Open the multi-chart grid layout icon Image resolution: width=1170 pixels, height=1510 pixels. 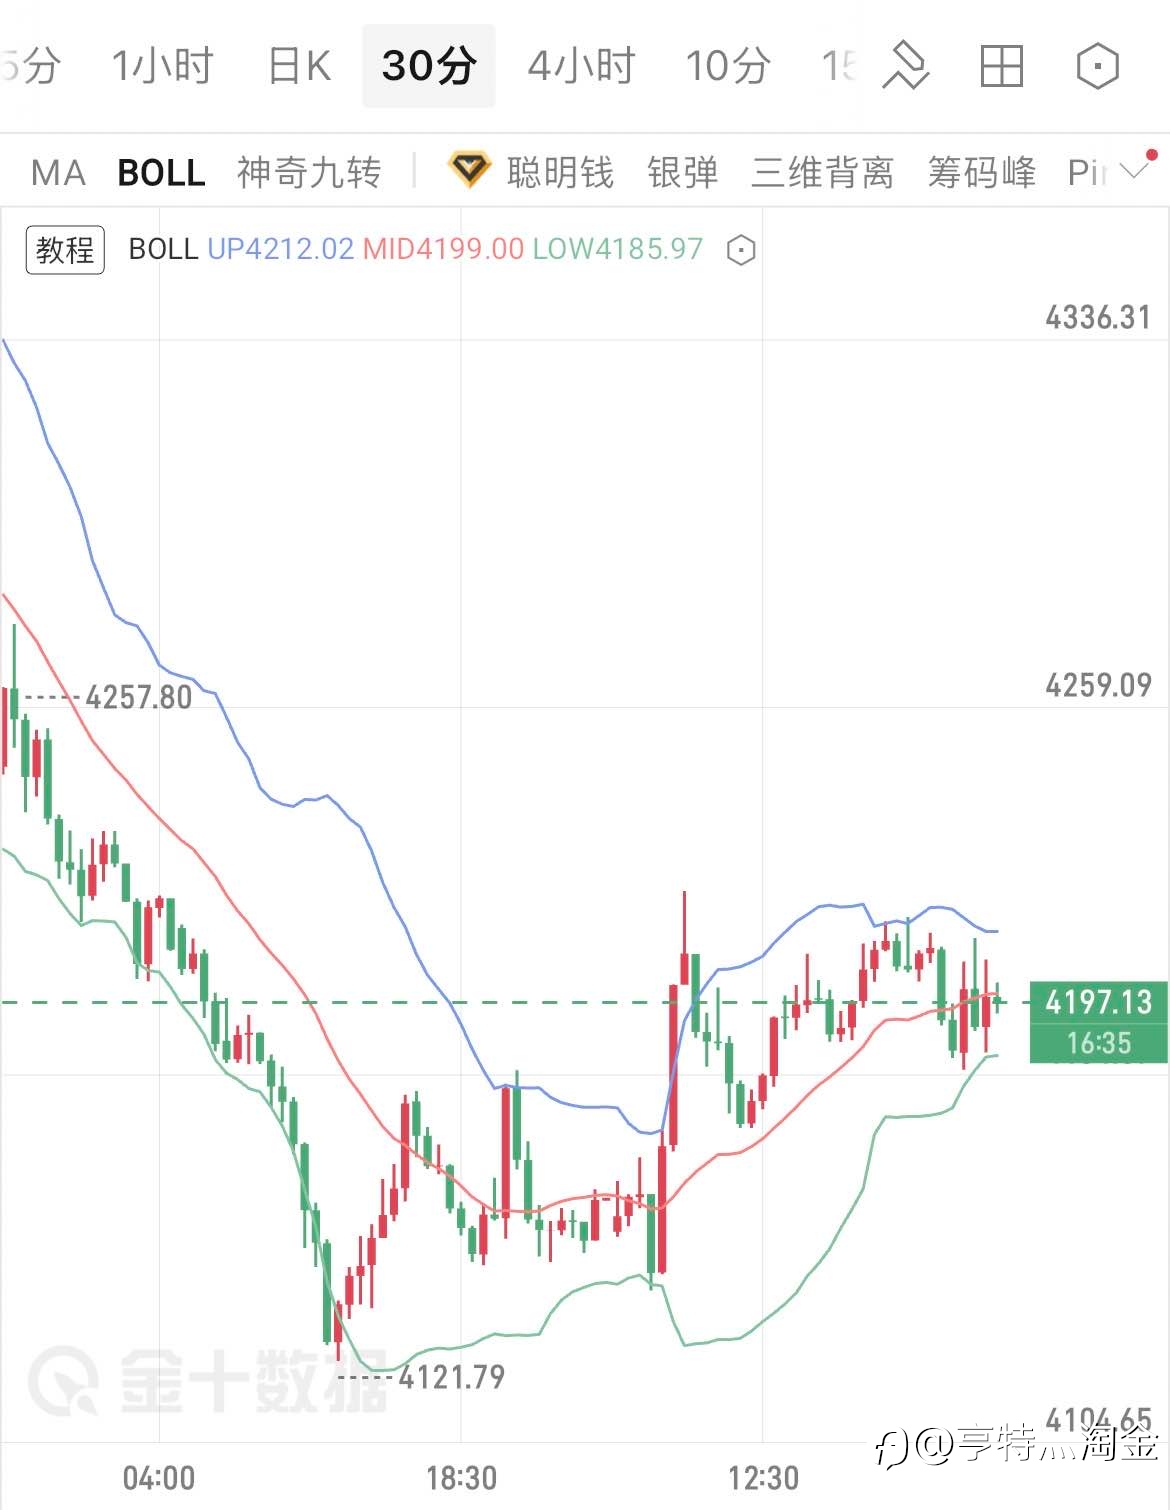1001,67
